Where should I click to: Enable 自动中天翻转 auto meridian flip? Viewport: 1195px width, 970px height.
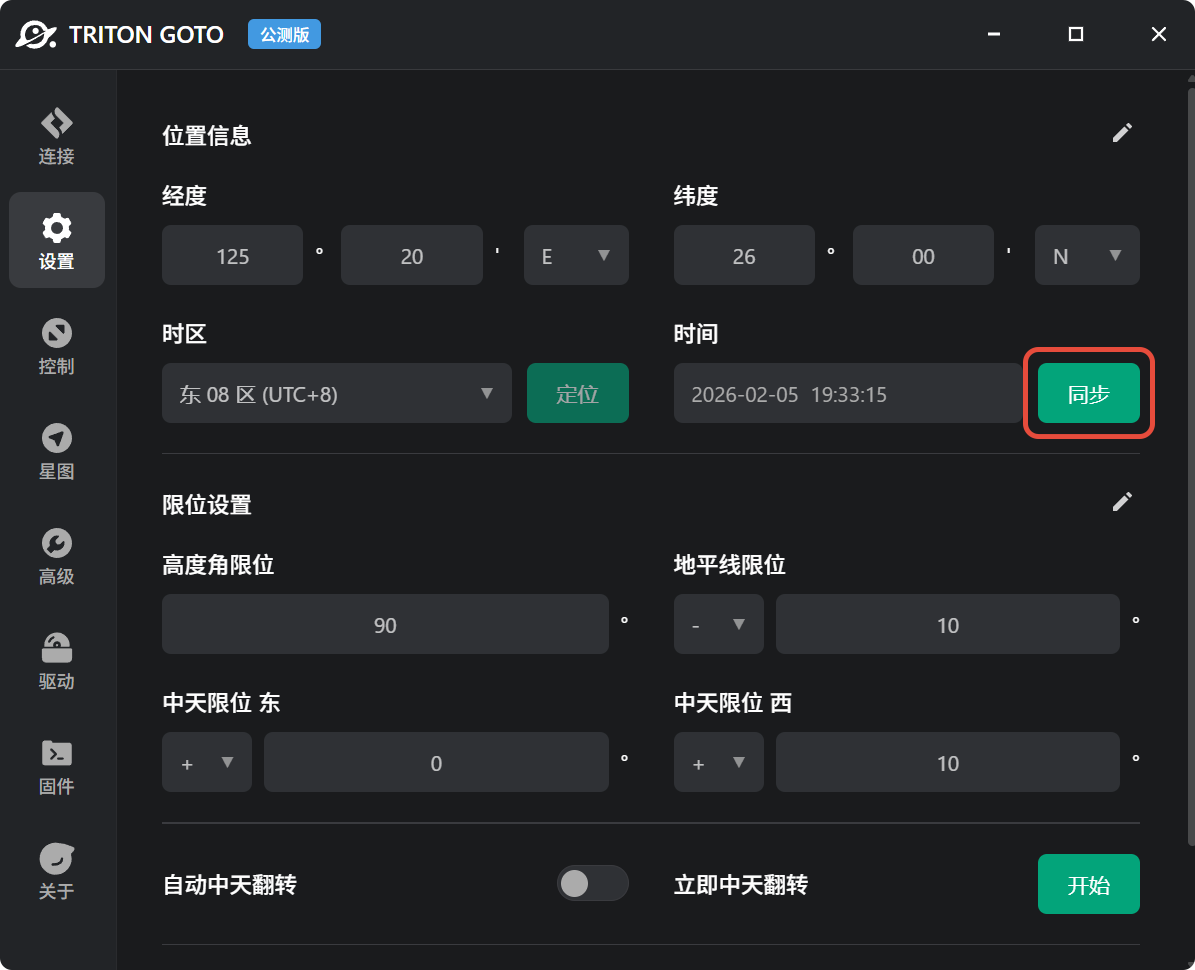pyautogui.click(x=593, y=883)
